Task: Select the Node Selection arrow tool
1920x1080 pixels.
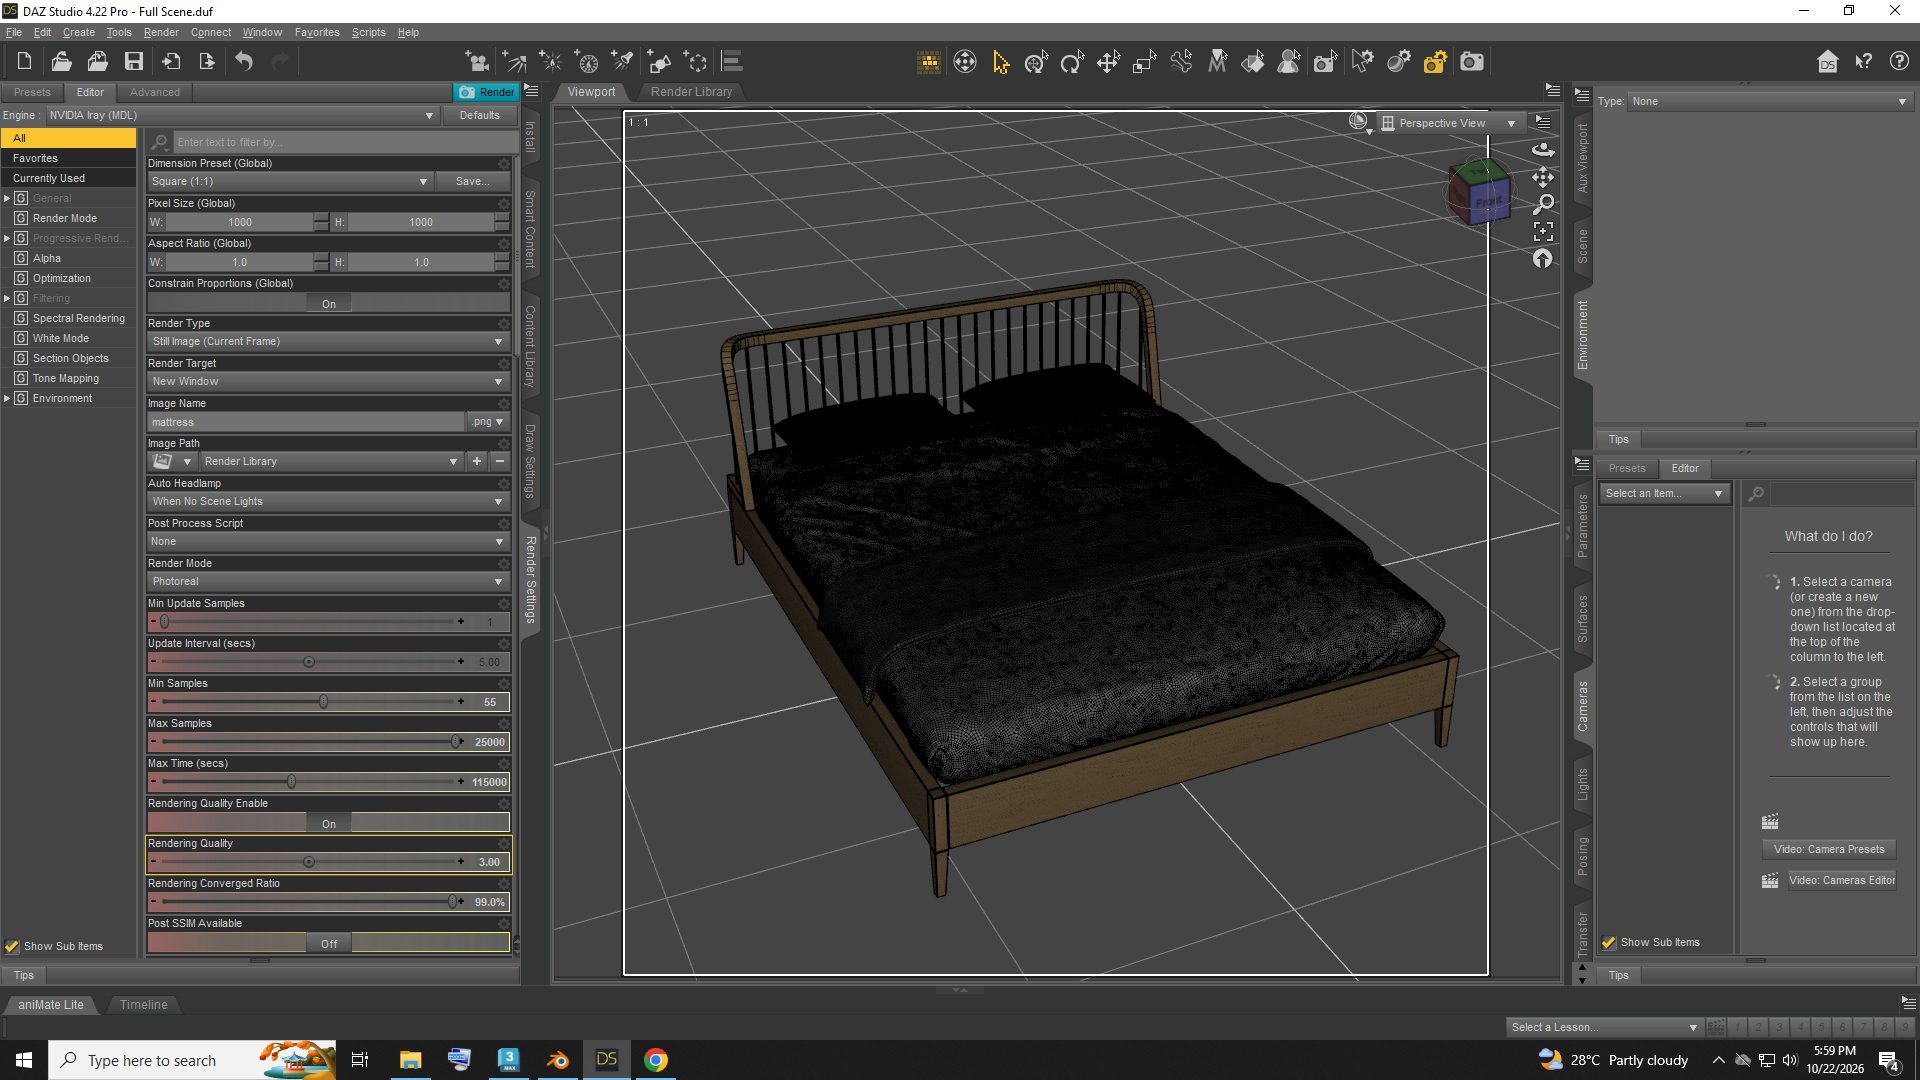Action: (x=1001, y=62)
